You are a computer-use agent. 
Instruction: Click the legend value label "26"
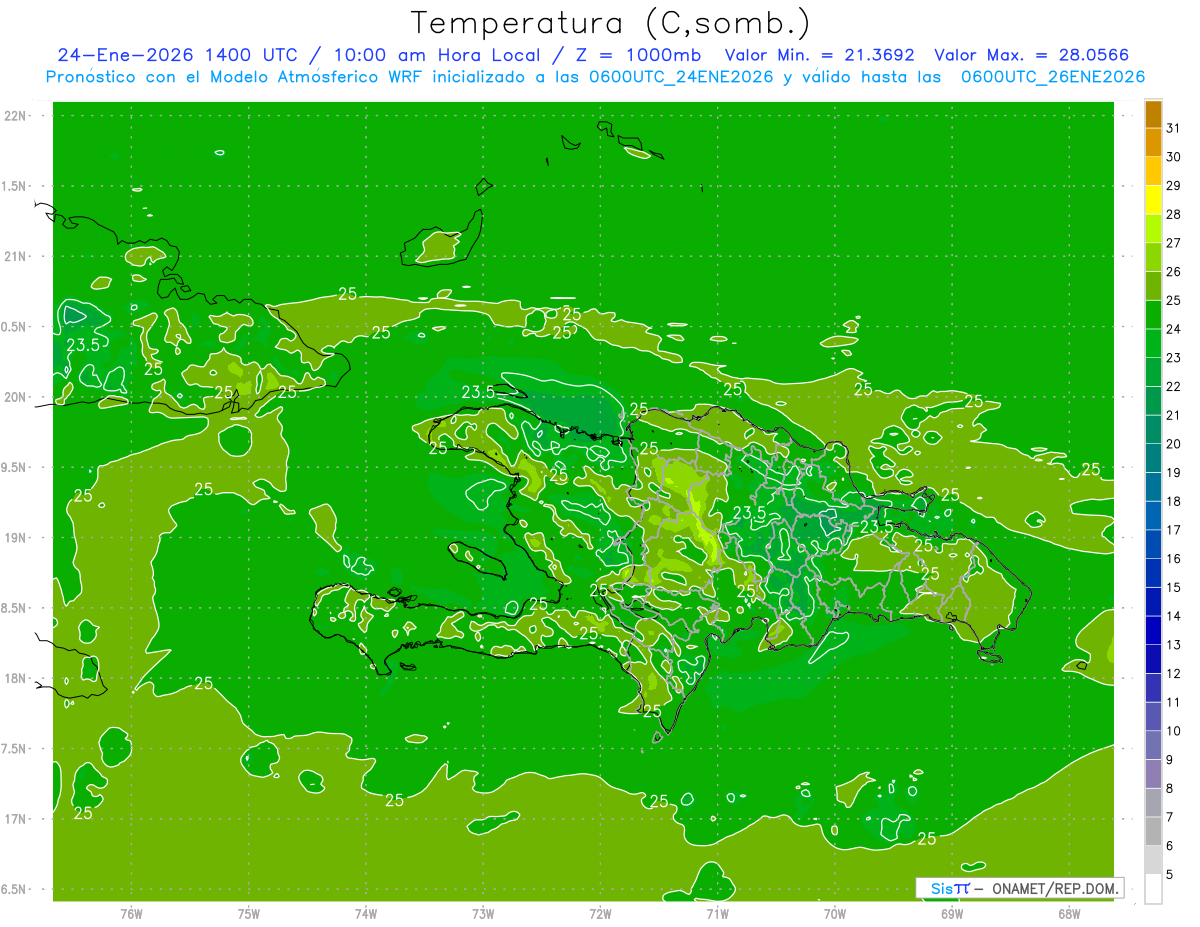pyautogui.click(x=1174, y=271)
